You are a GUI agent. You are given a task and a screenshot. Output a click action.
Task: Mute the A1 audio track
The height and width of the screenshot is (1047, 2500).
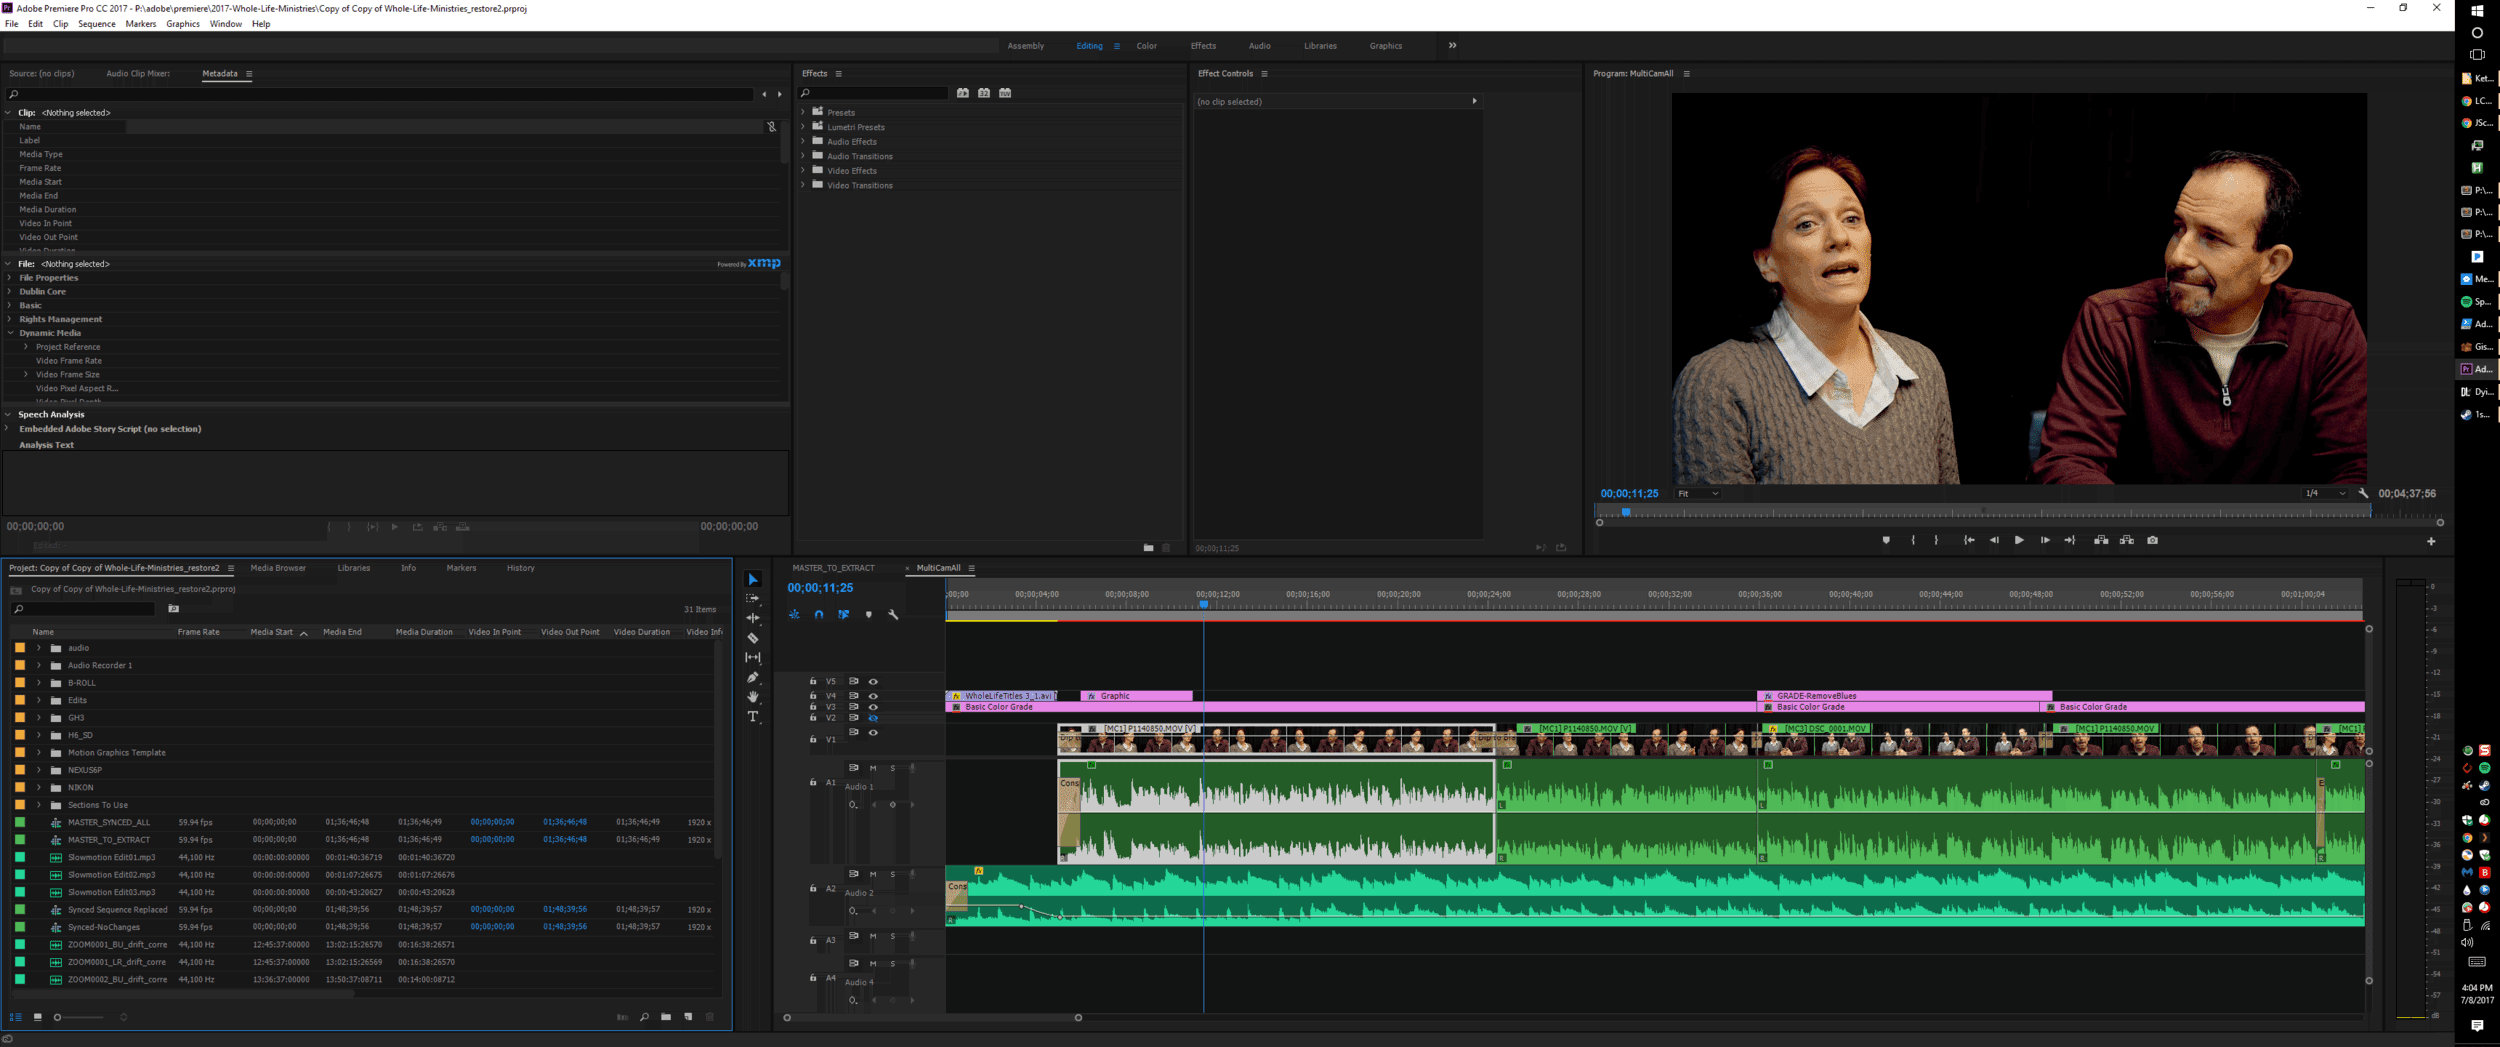[x=873, y=768]
